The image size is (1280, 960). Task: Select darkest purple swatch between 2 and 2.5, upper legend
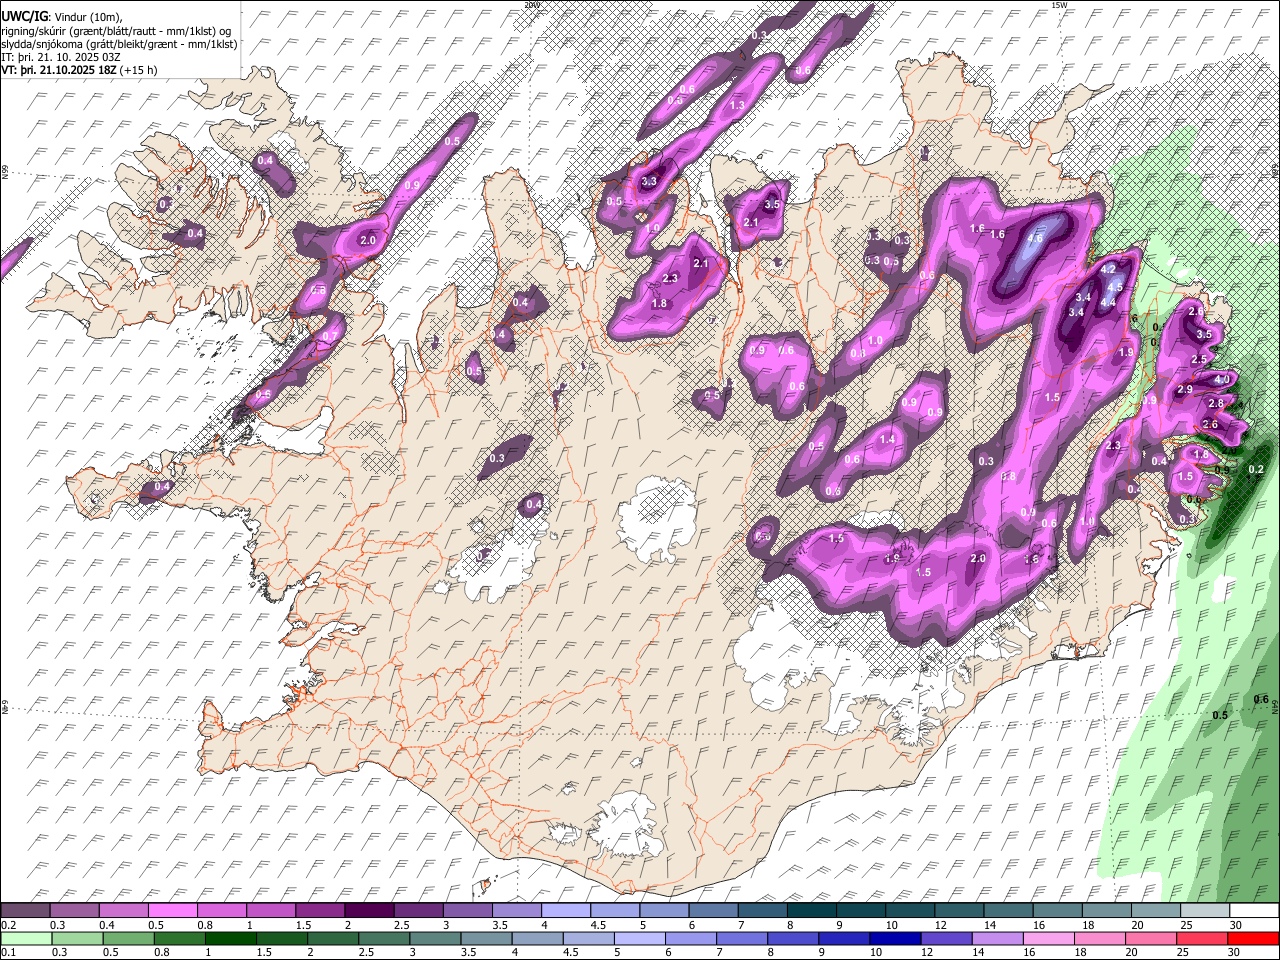coord(368,911)
